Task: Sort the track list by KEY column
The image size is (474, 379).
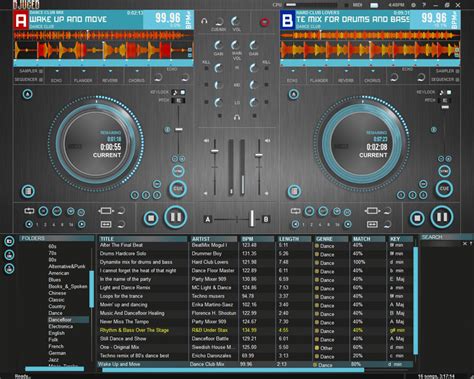Action: pos(400,239)
